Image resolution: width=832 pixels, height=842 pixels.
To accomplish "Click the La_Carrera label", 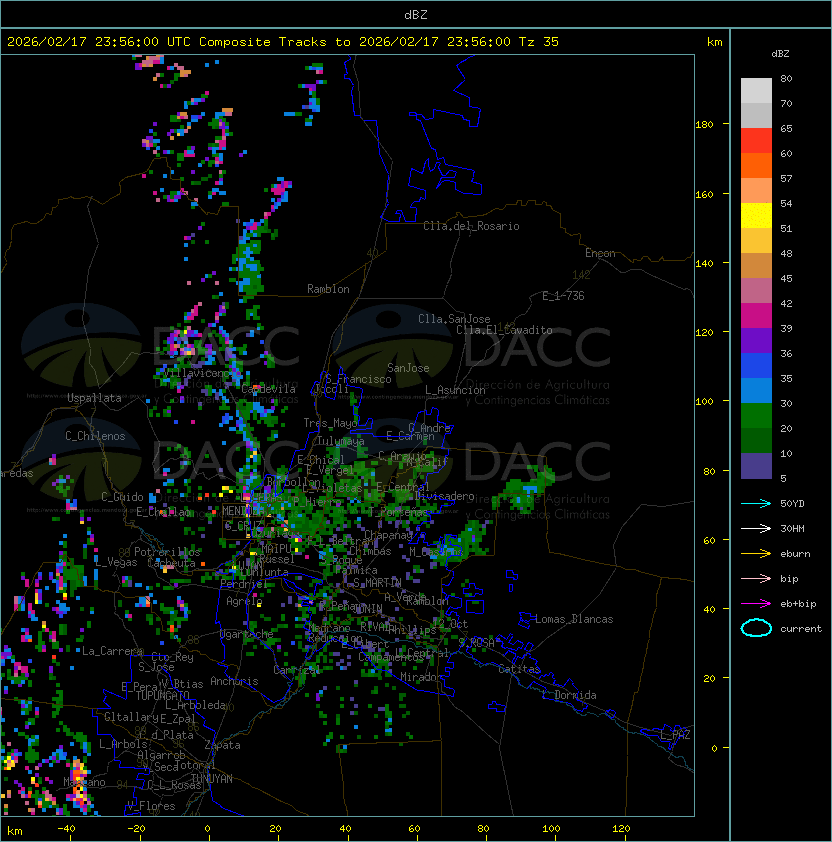I will point(110,651).
